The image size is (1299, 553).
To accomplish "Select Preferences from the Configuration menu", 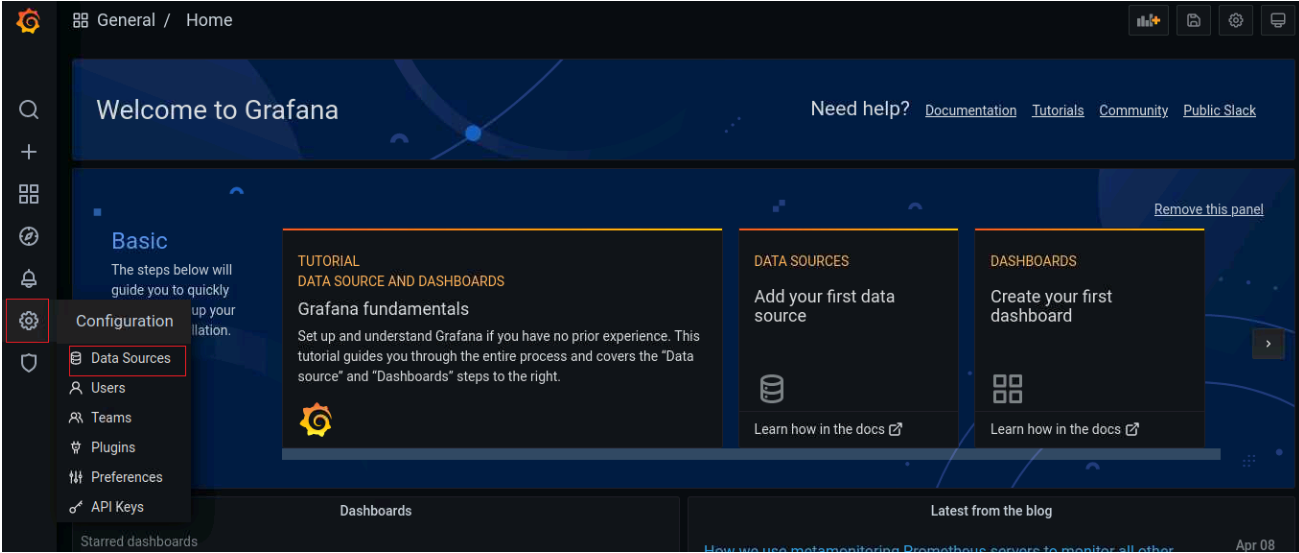I will (x=124, y=477).
